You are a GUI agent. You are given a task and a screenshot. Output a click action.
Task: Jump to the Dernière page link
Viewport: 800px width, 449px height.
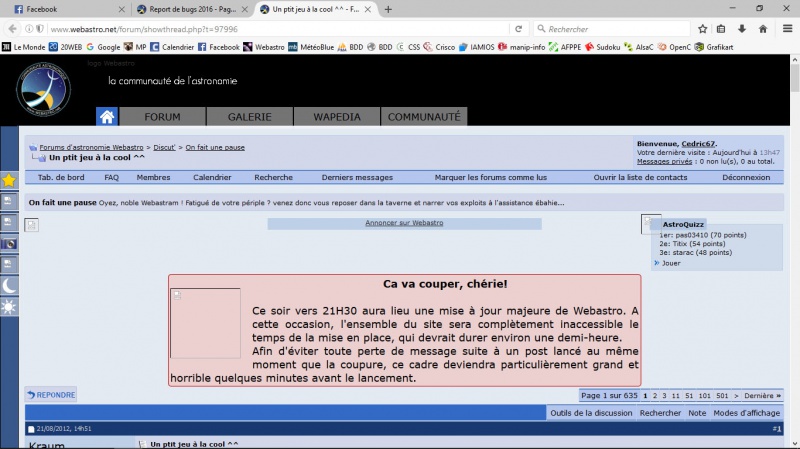pos(762,395)
